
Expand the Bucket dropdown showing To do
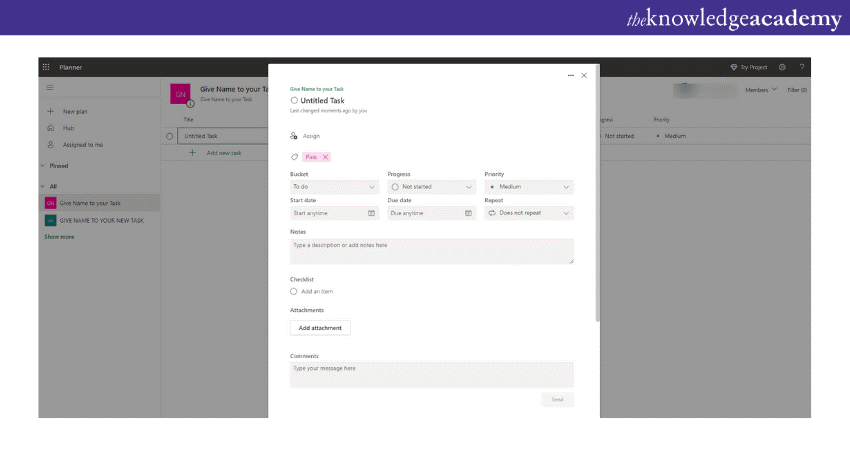(x=334, y=186)
